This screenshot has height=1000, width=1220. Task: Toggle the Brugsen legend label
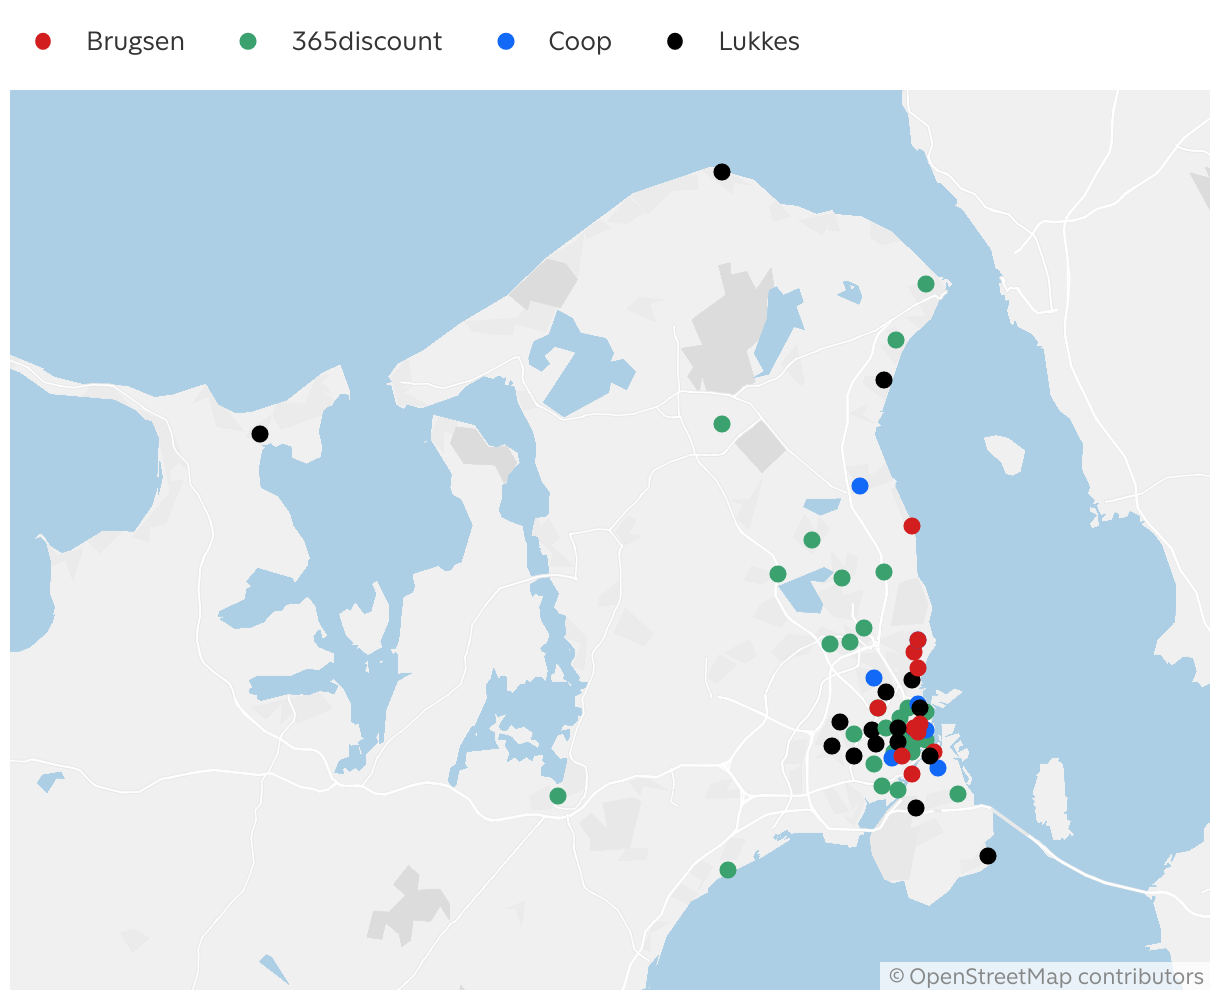click(x=135, y=41)
